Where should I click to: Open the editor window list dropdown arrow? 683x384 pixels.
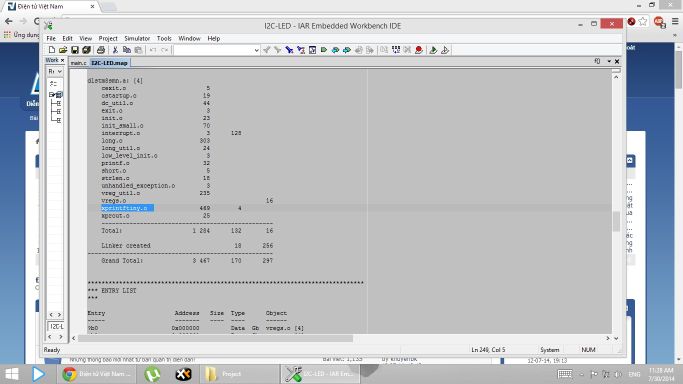609,61
